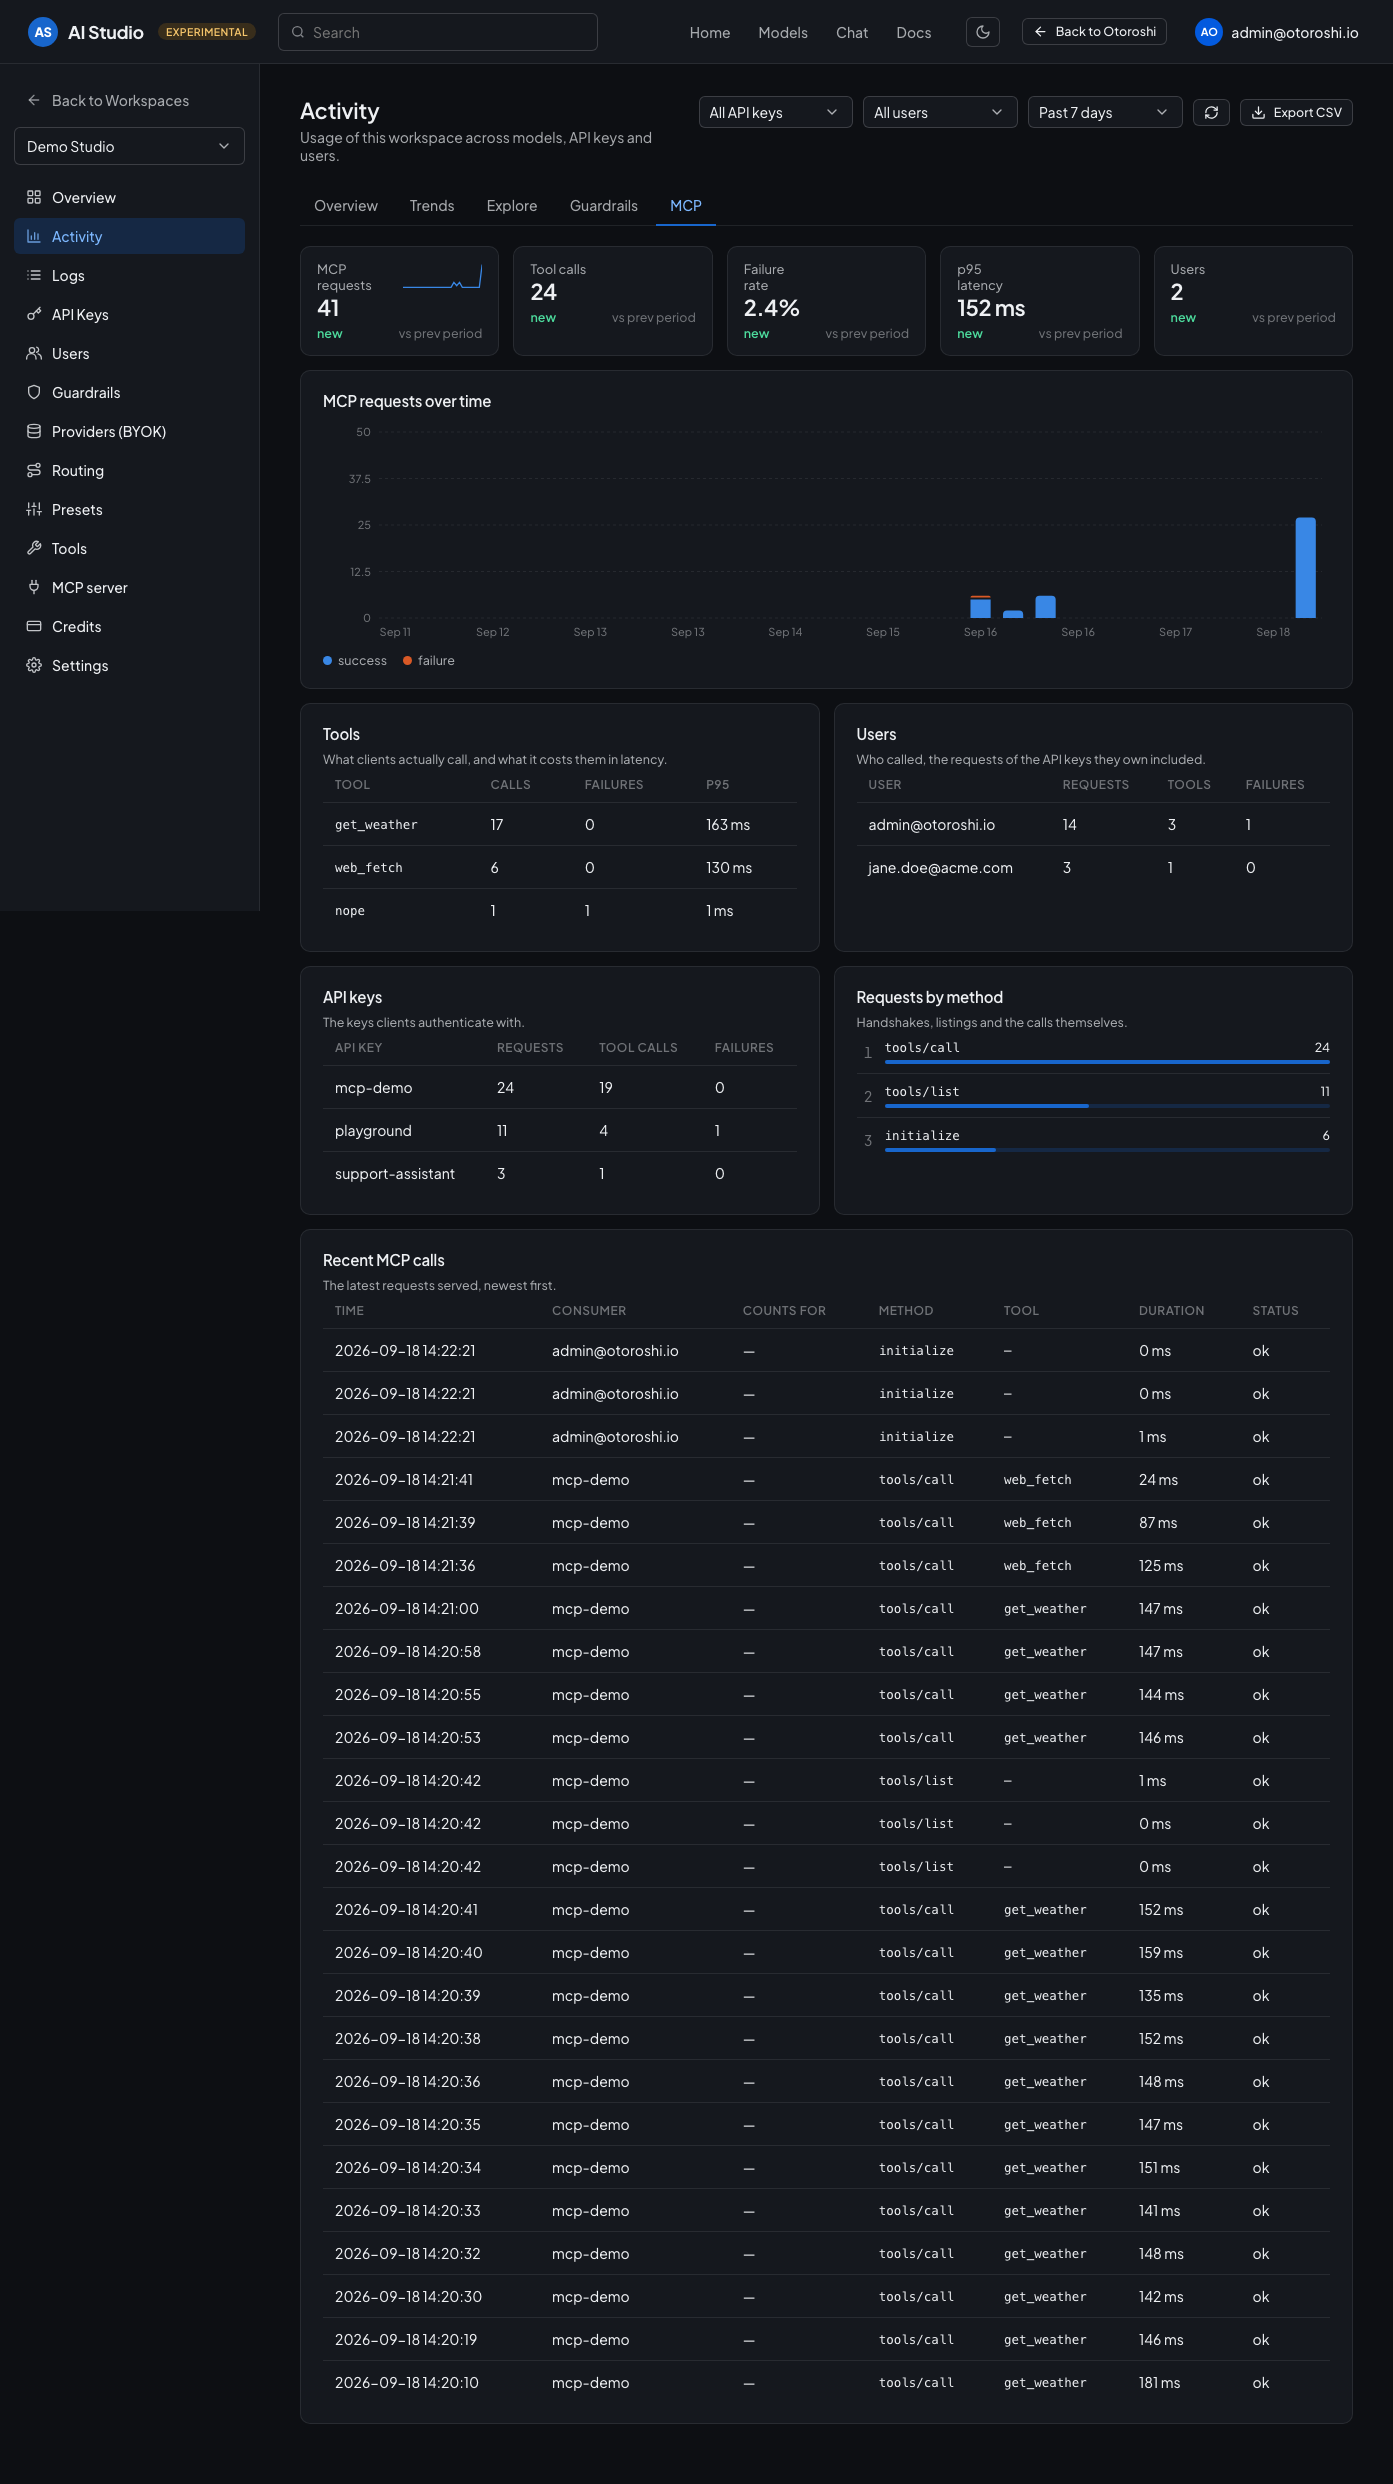1393x2484 pixels.
Task: Click the AS logo icon
Action: pos(43,32)
